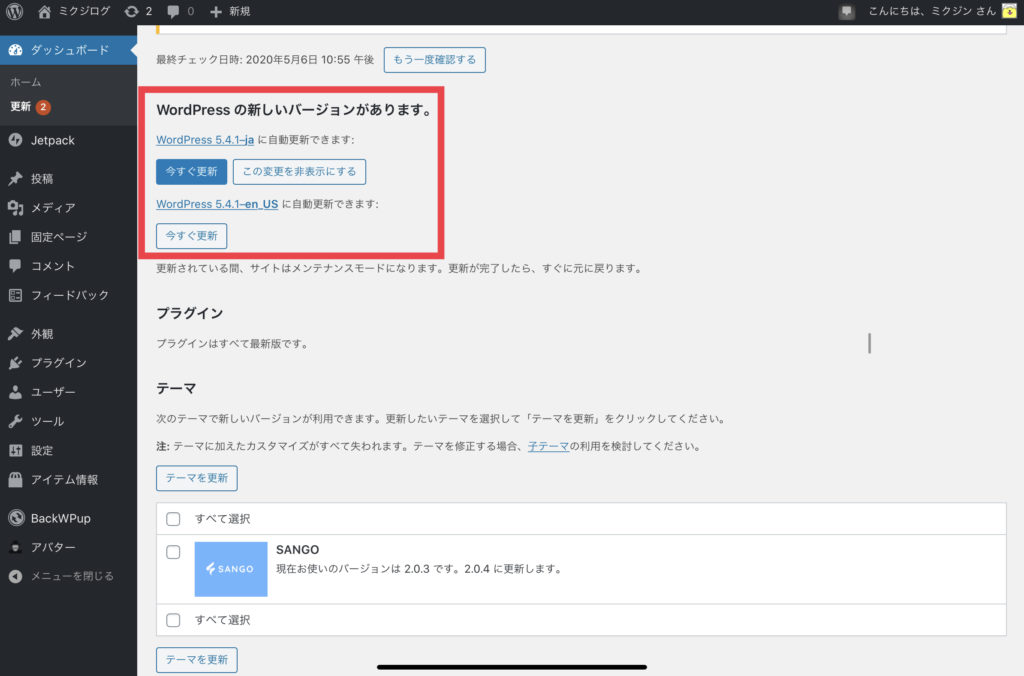Open the 投稿 menu label

[x=42, y=178]
